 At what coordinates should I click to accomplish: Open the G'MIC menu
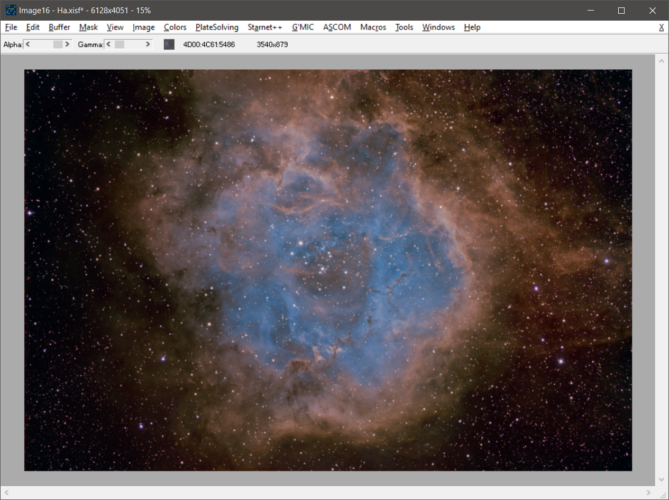point(303,27)
